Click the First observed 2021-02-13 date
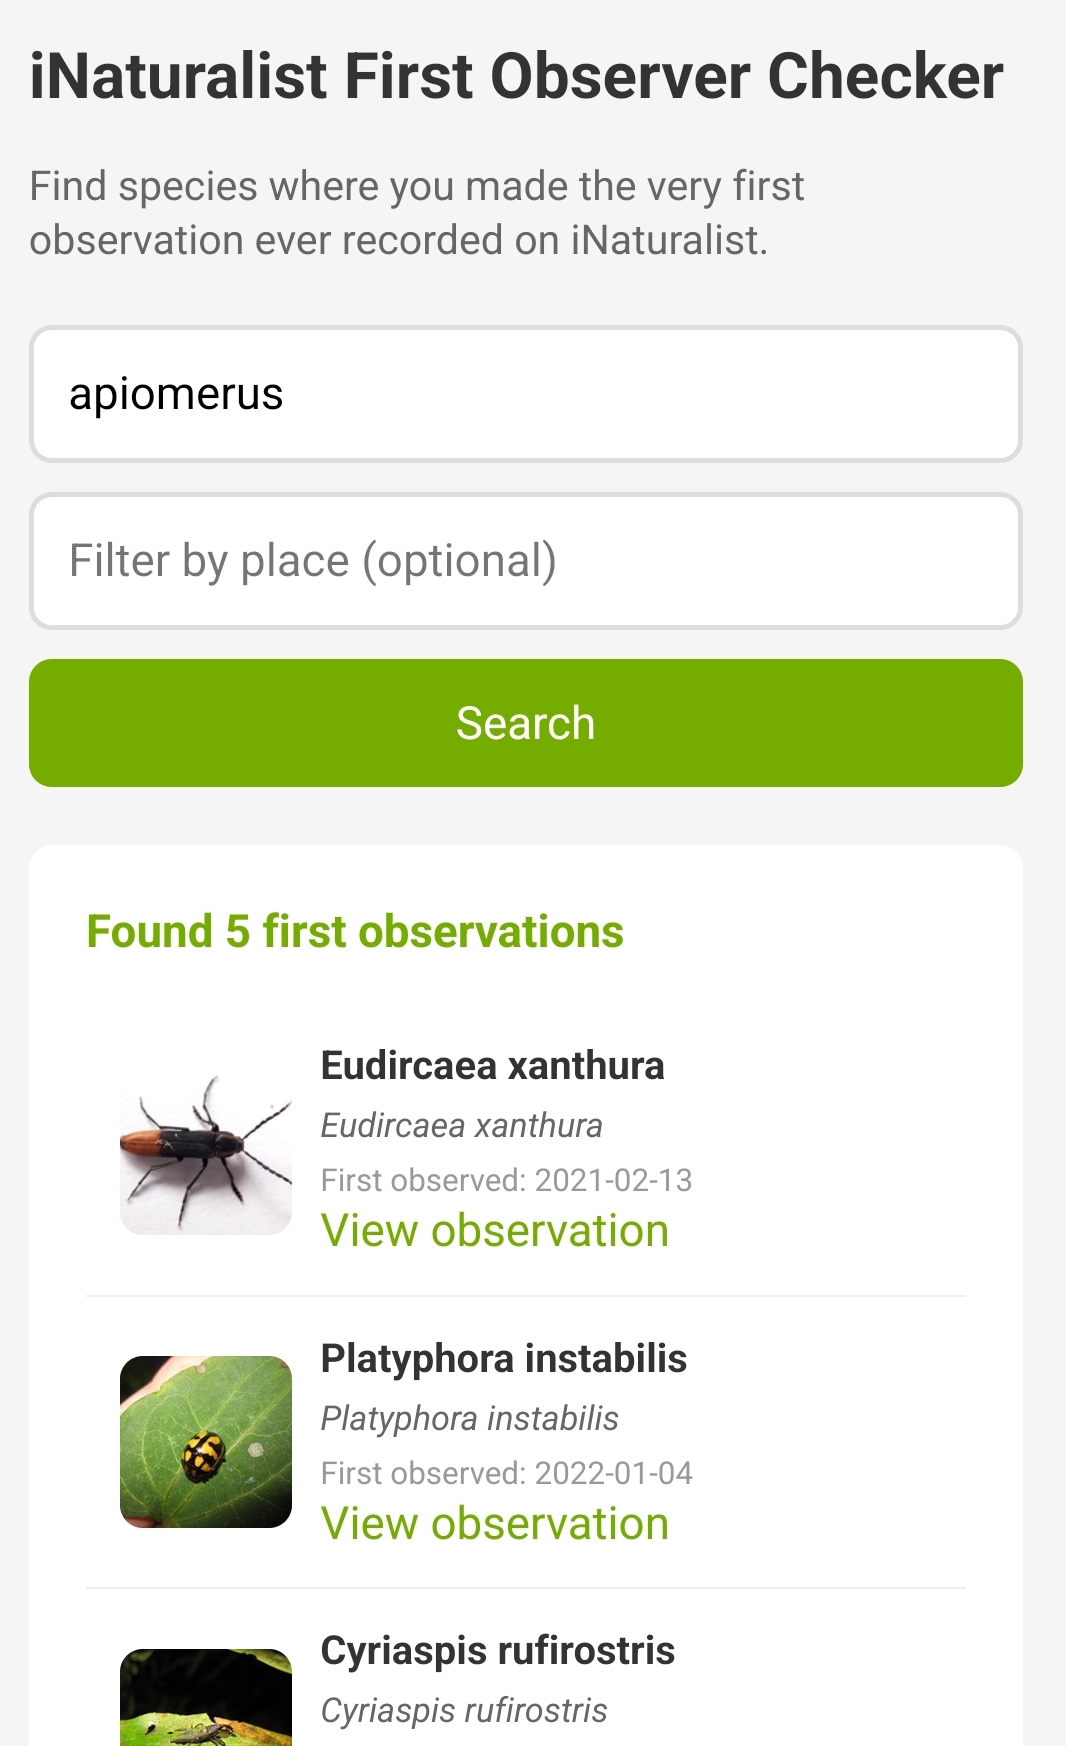 [506, 1181]
